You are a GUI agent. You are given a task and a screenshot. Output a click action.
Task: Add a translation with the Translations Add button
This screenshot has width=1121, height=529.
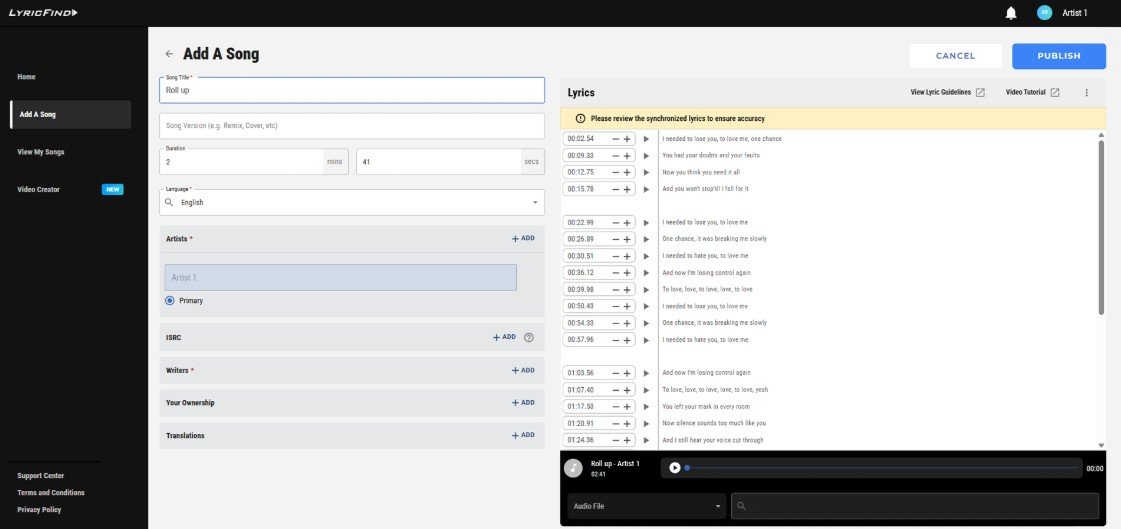523,435
